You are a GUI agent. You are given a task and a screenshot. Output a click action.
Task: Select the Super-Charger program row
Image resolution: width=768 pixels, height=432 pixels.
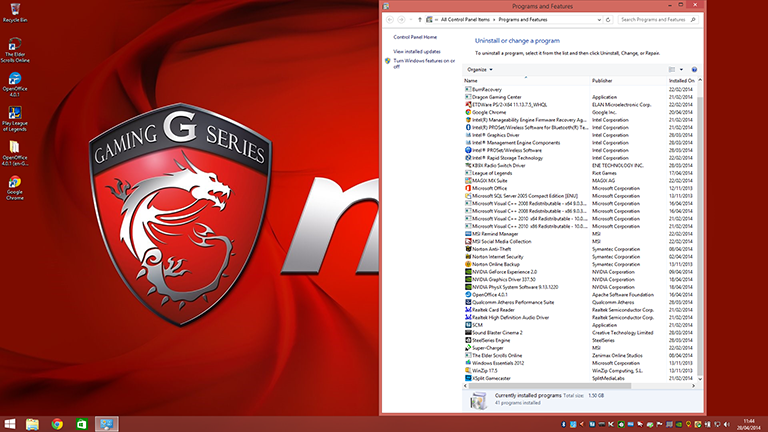579,348
